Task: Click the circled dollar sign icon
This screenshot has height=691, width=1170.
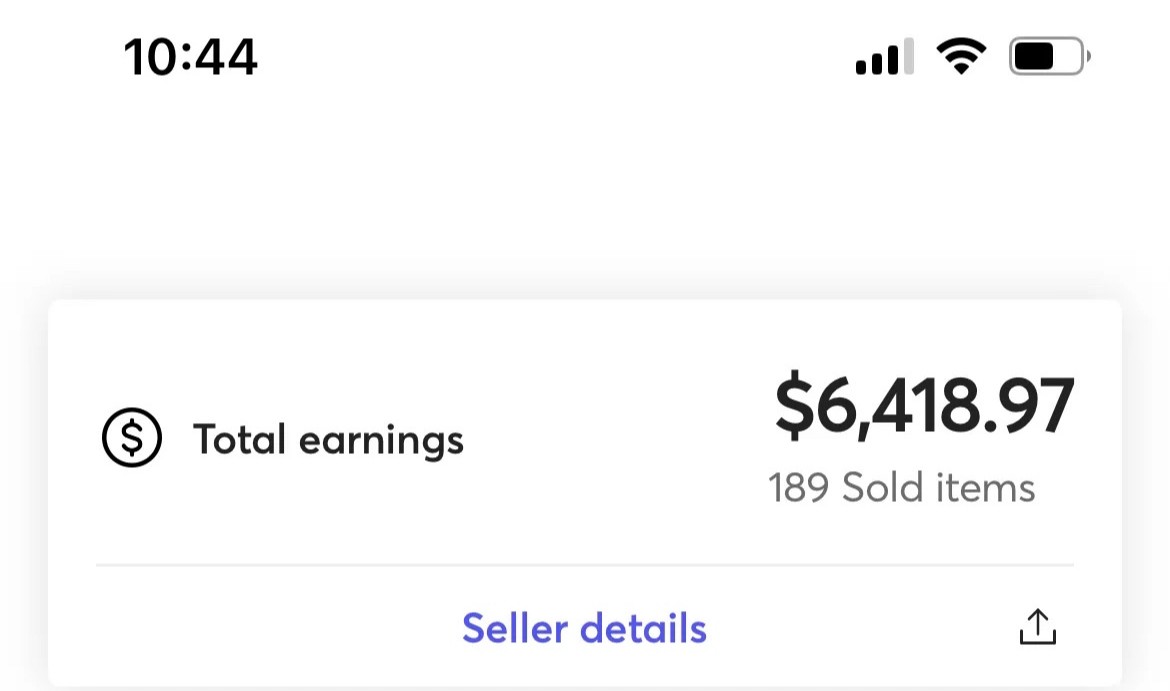Action: [x=132, y=437]
